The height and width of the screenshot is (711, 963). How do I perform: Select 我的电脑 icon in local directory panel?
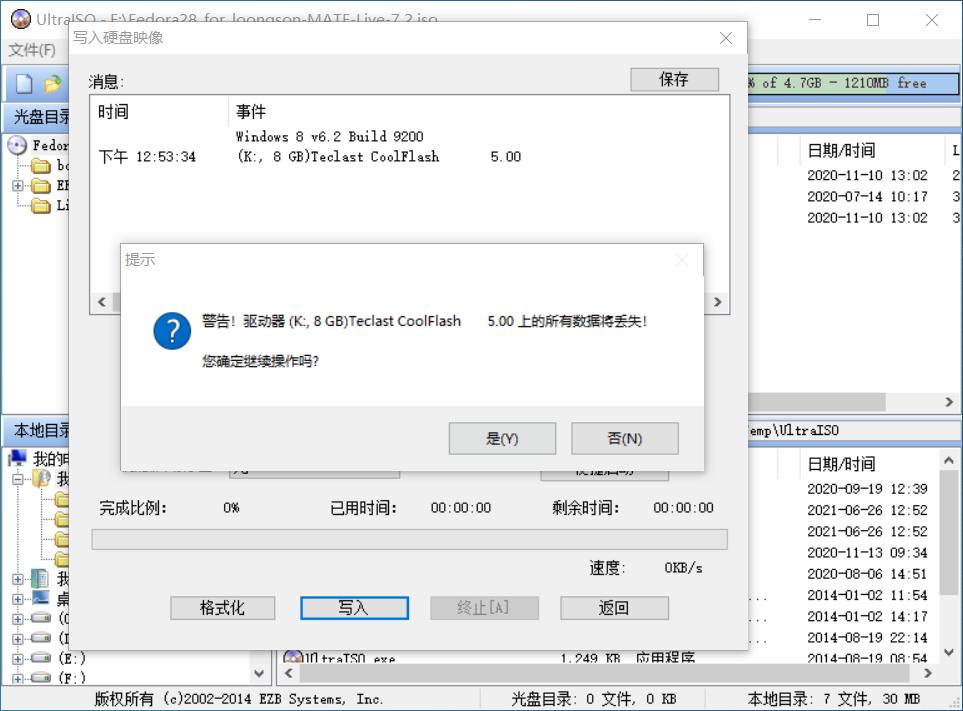pos(18,458)
